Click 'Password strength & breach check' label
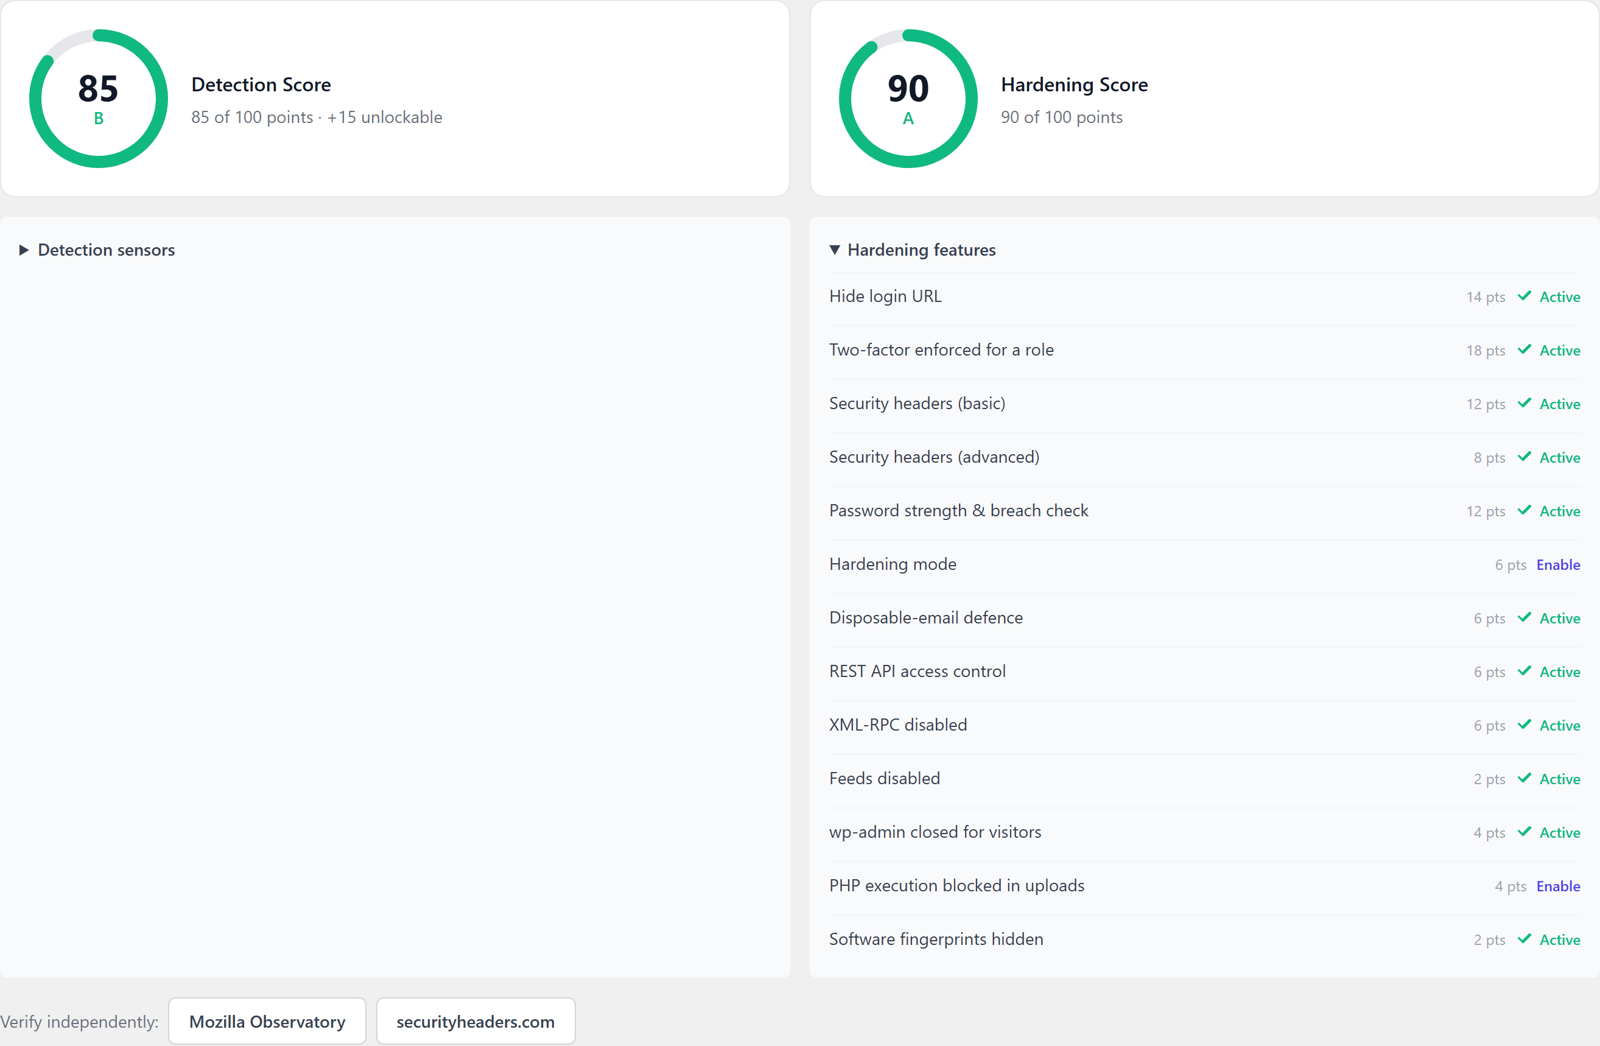The image size is (1600, 1046). [958, 510]
